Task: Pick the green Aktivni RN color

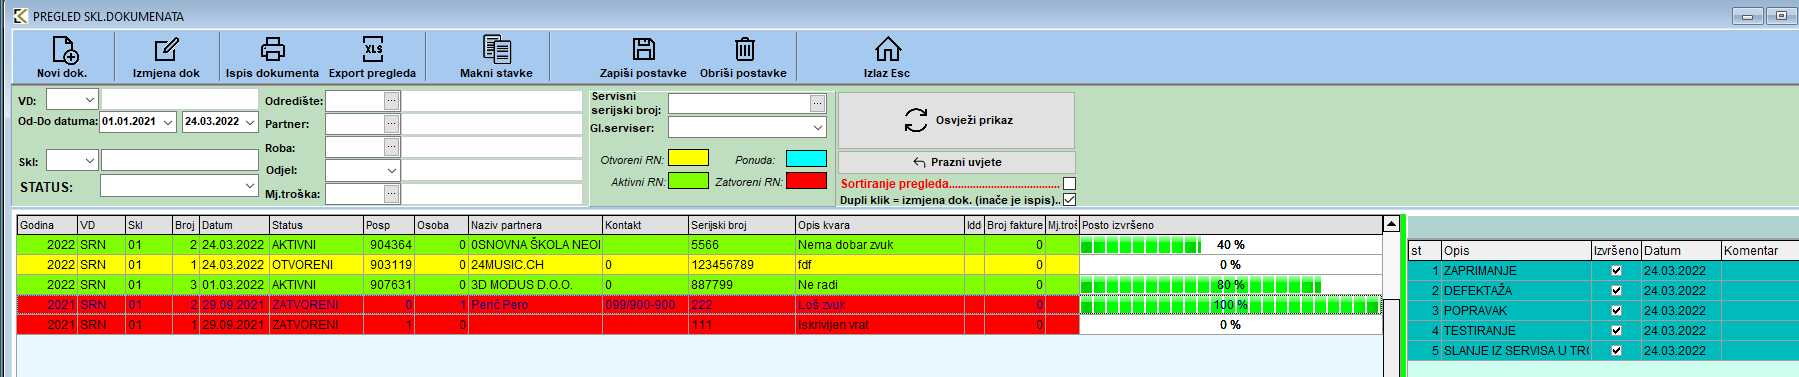Action: [x=688, y=181]
